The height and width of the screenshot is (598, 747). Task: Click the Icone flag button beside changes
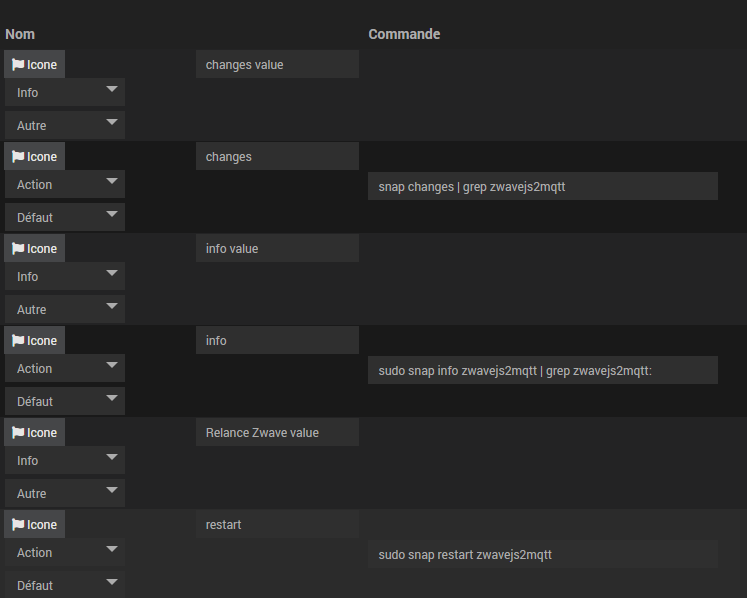(34, 156)
